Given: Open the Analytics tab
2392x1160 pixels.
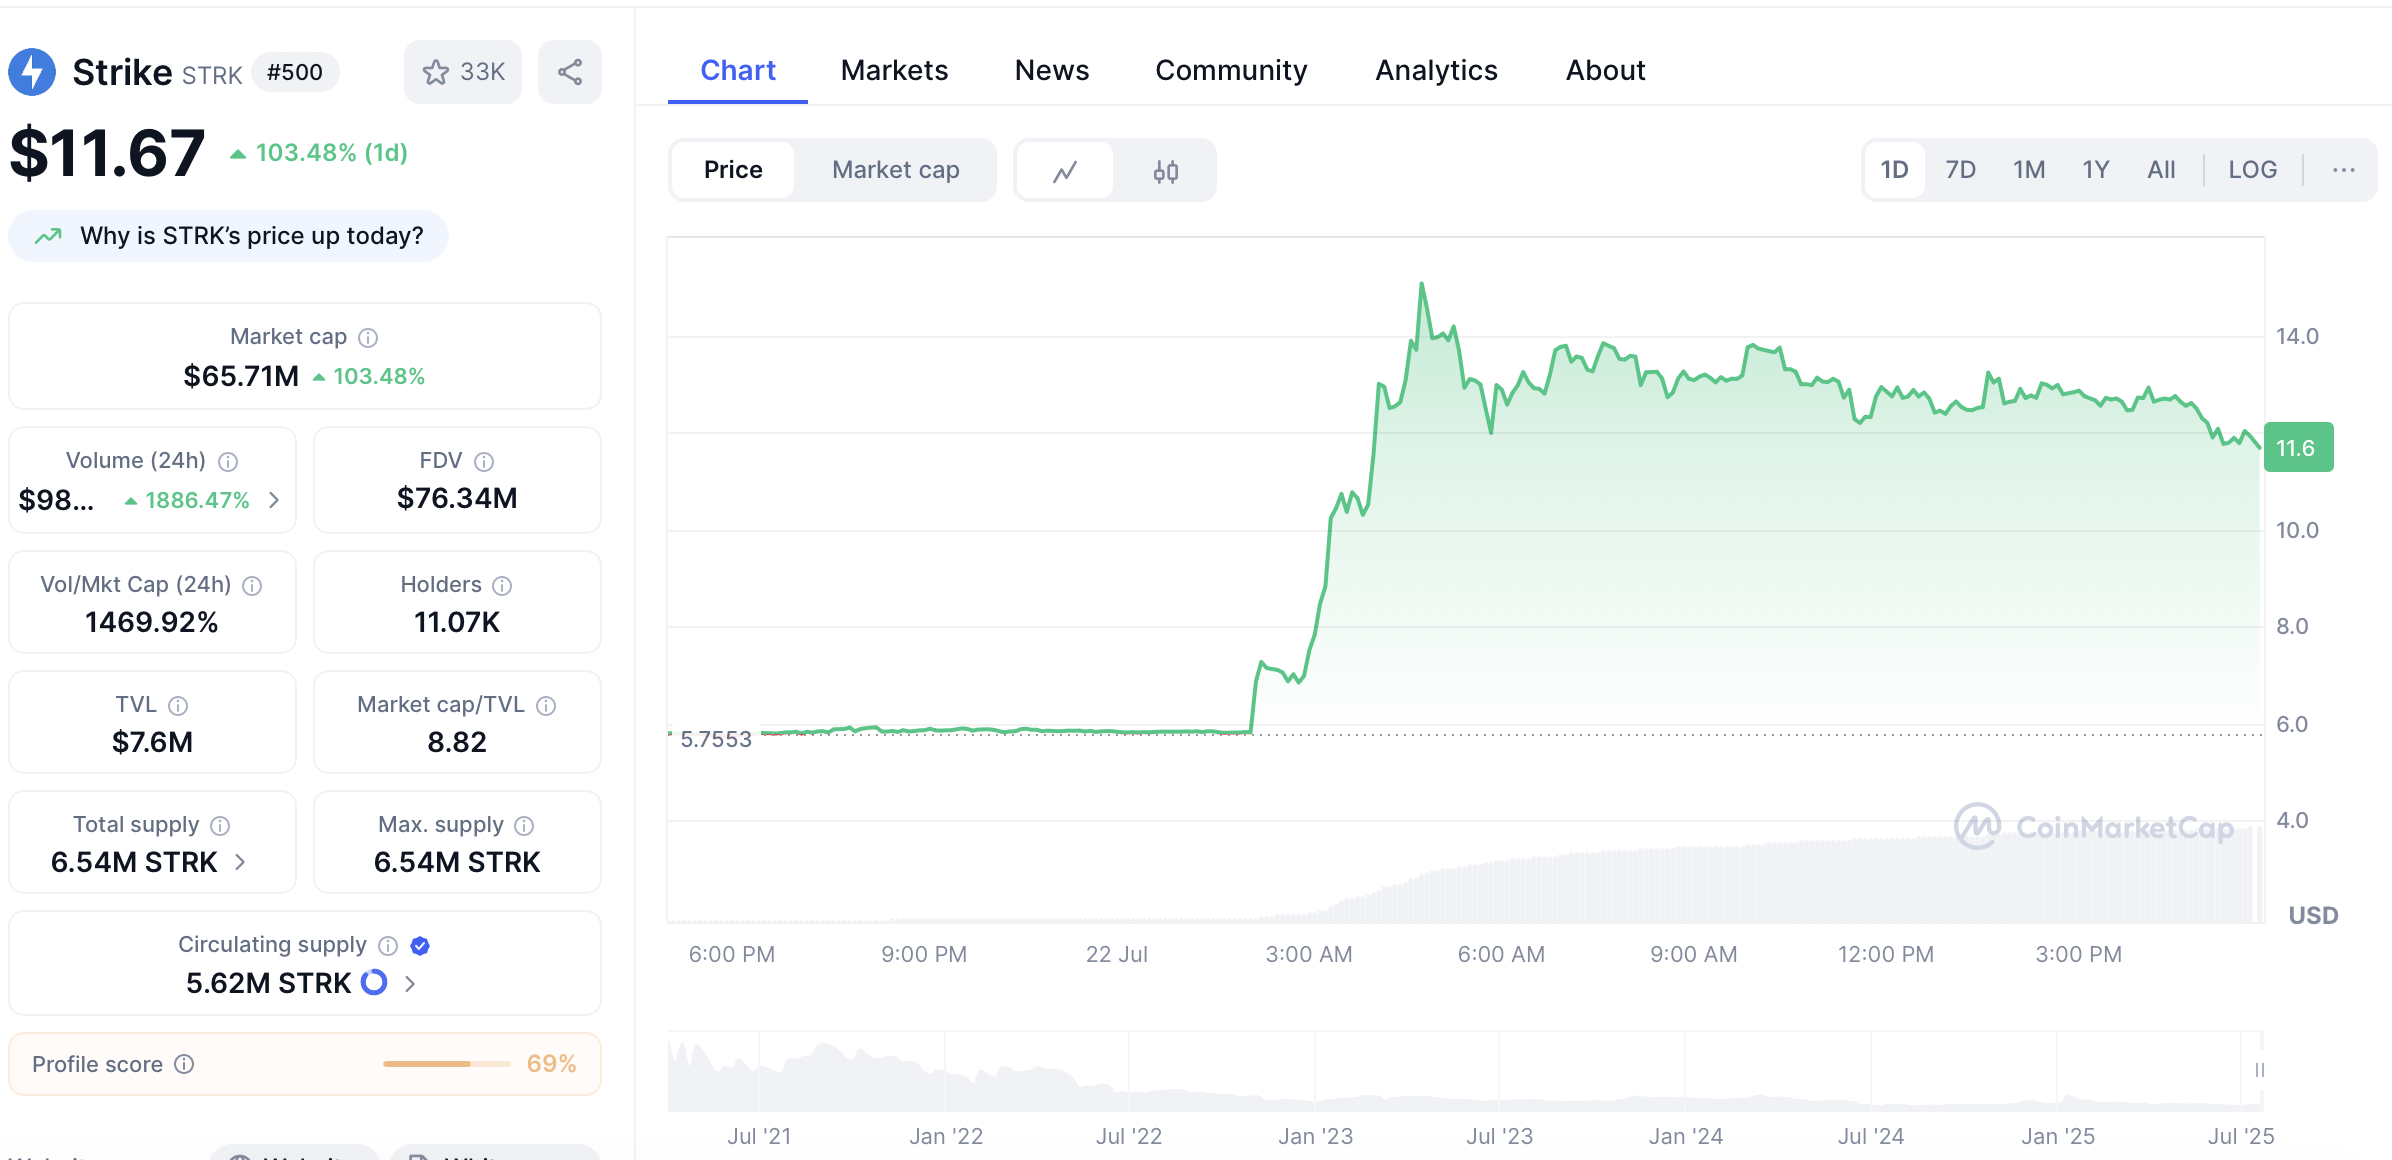Looking at the screenshot, I should tap(1436, 70).
